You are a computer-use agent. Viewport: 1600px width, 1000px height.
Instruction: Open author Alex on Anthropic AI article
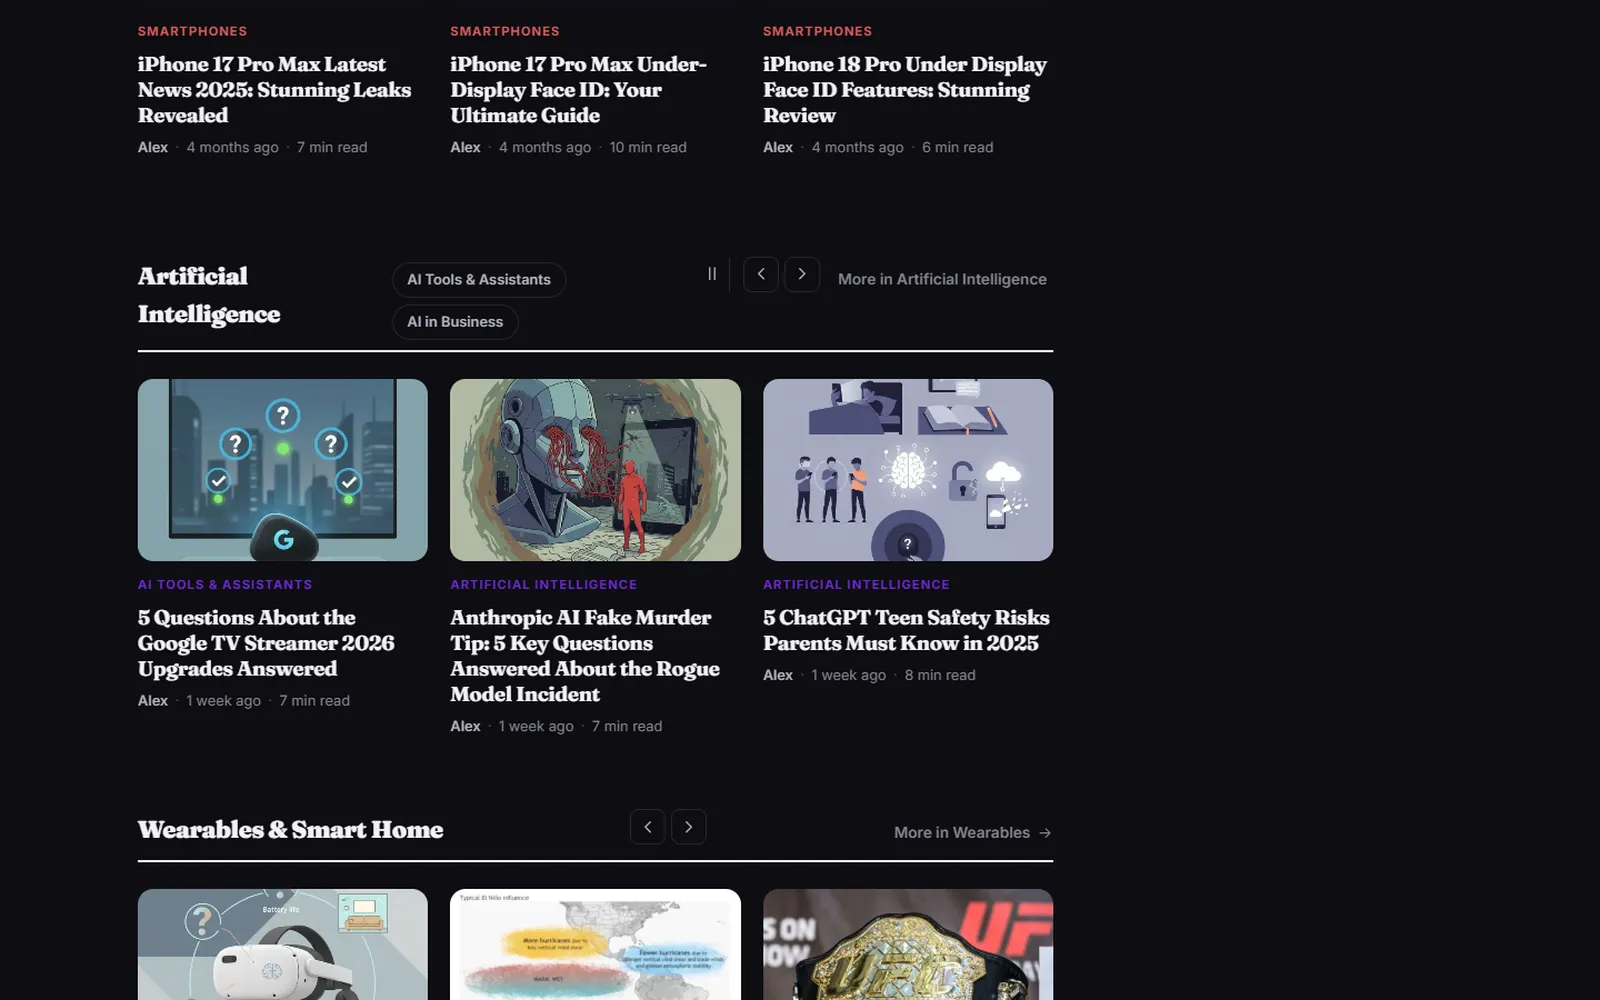tap(465, 726)
